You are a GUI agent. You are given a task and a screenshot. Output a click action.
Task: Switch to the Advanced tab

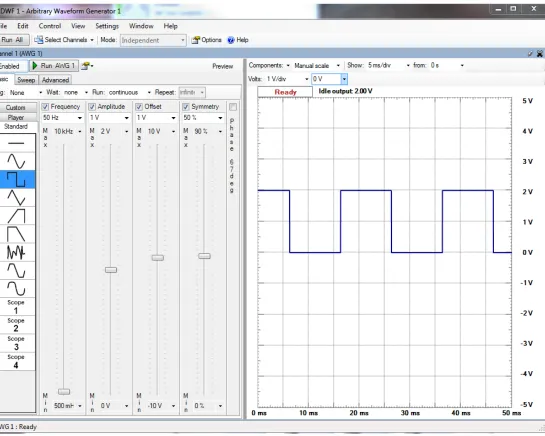55,80
